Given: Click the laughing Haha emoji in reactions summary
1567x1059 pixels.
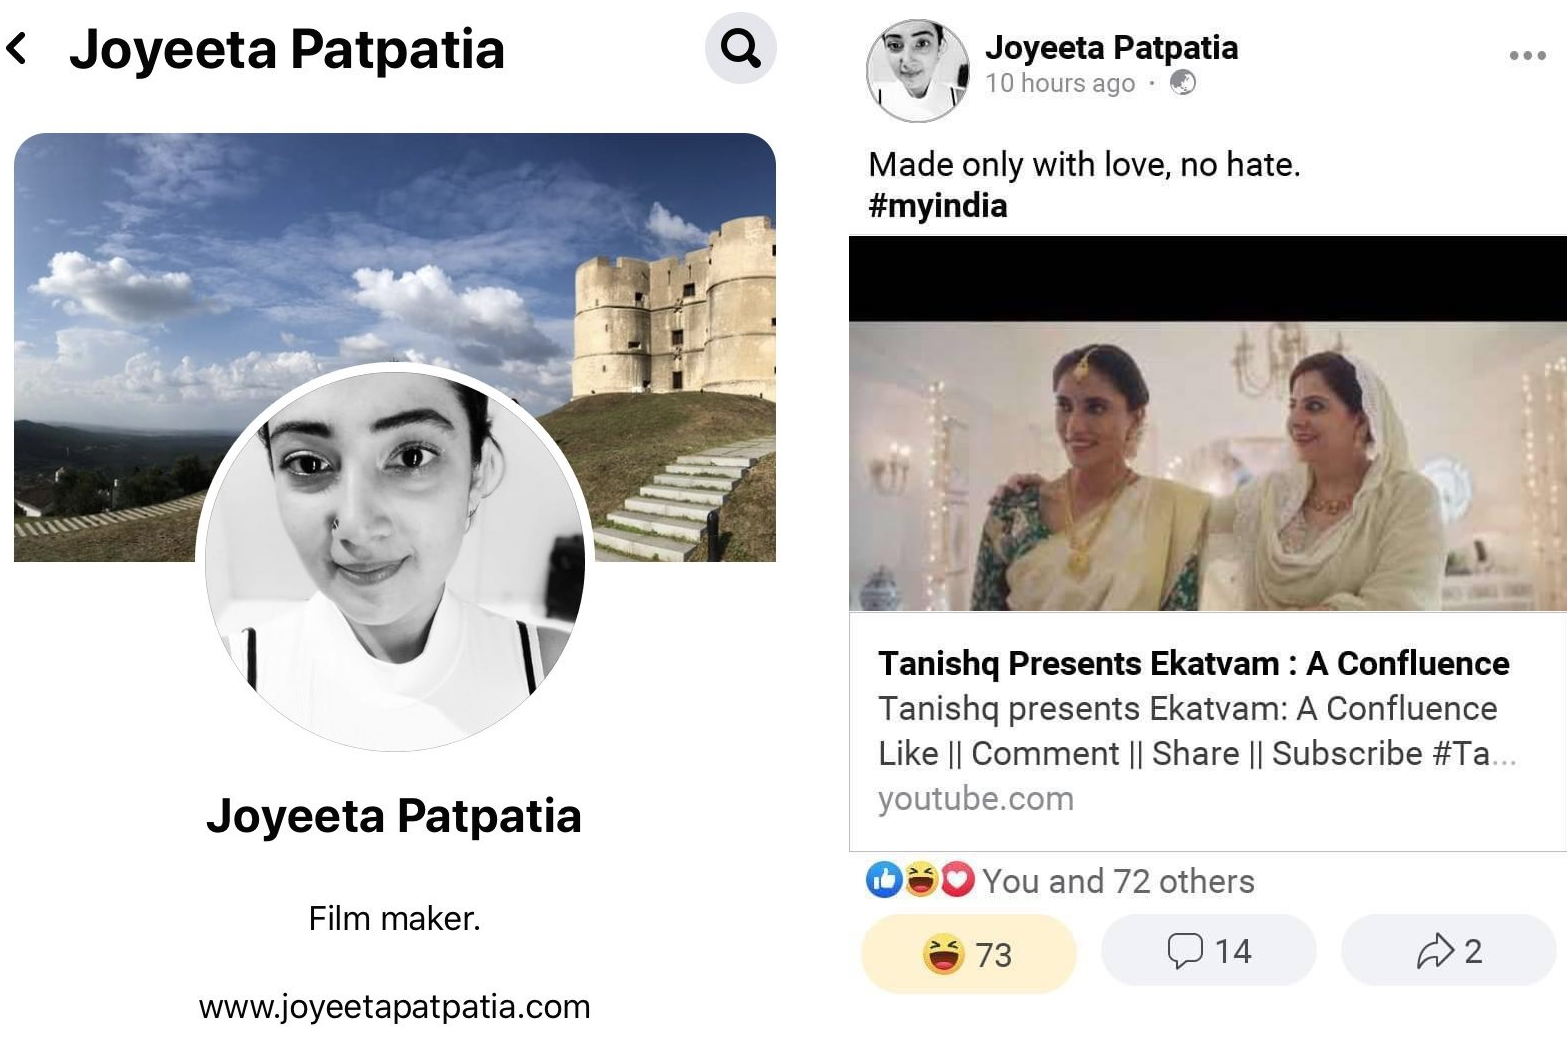Looking at the screenshot, I should 921,880.
